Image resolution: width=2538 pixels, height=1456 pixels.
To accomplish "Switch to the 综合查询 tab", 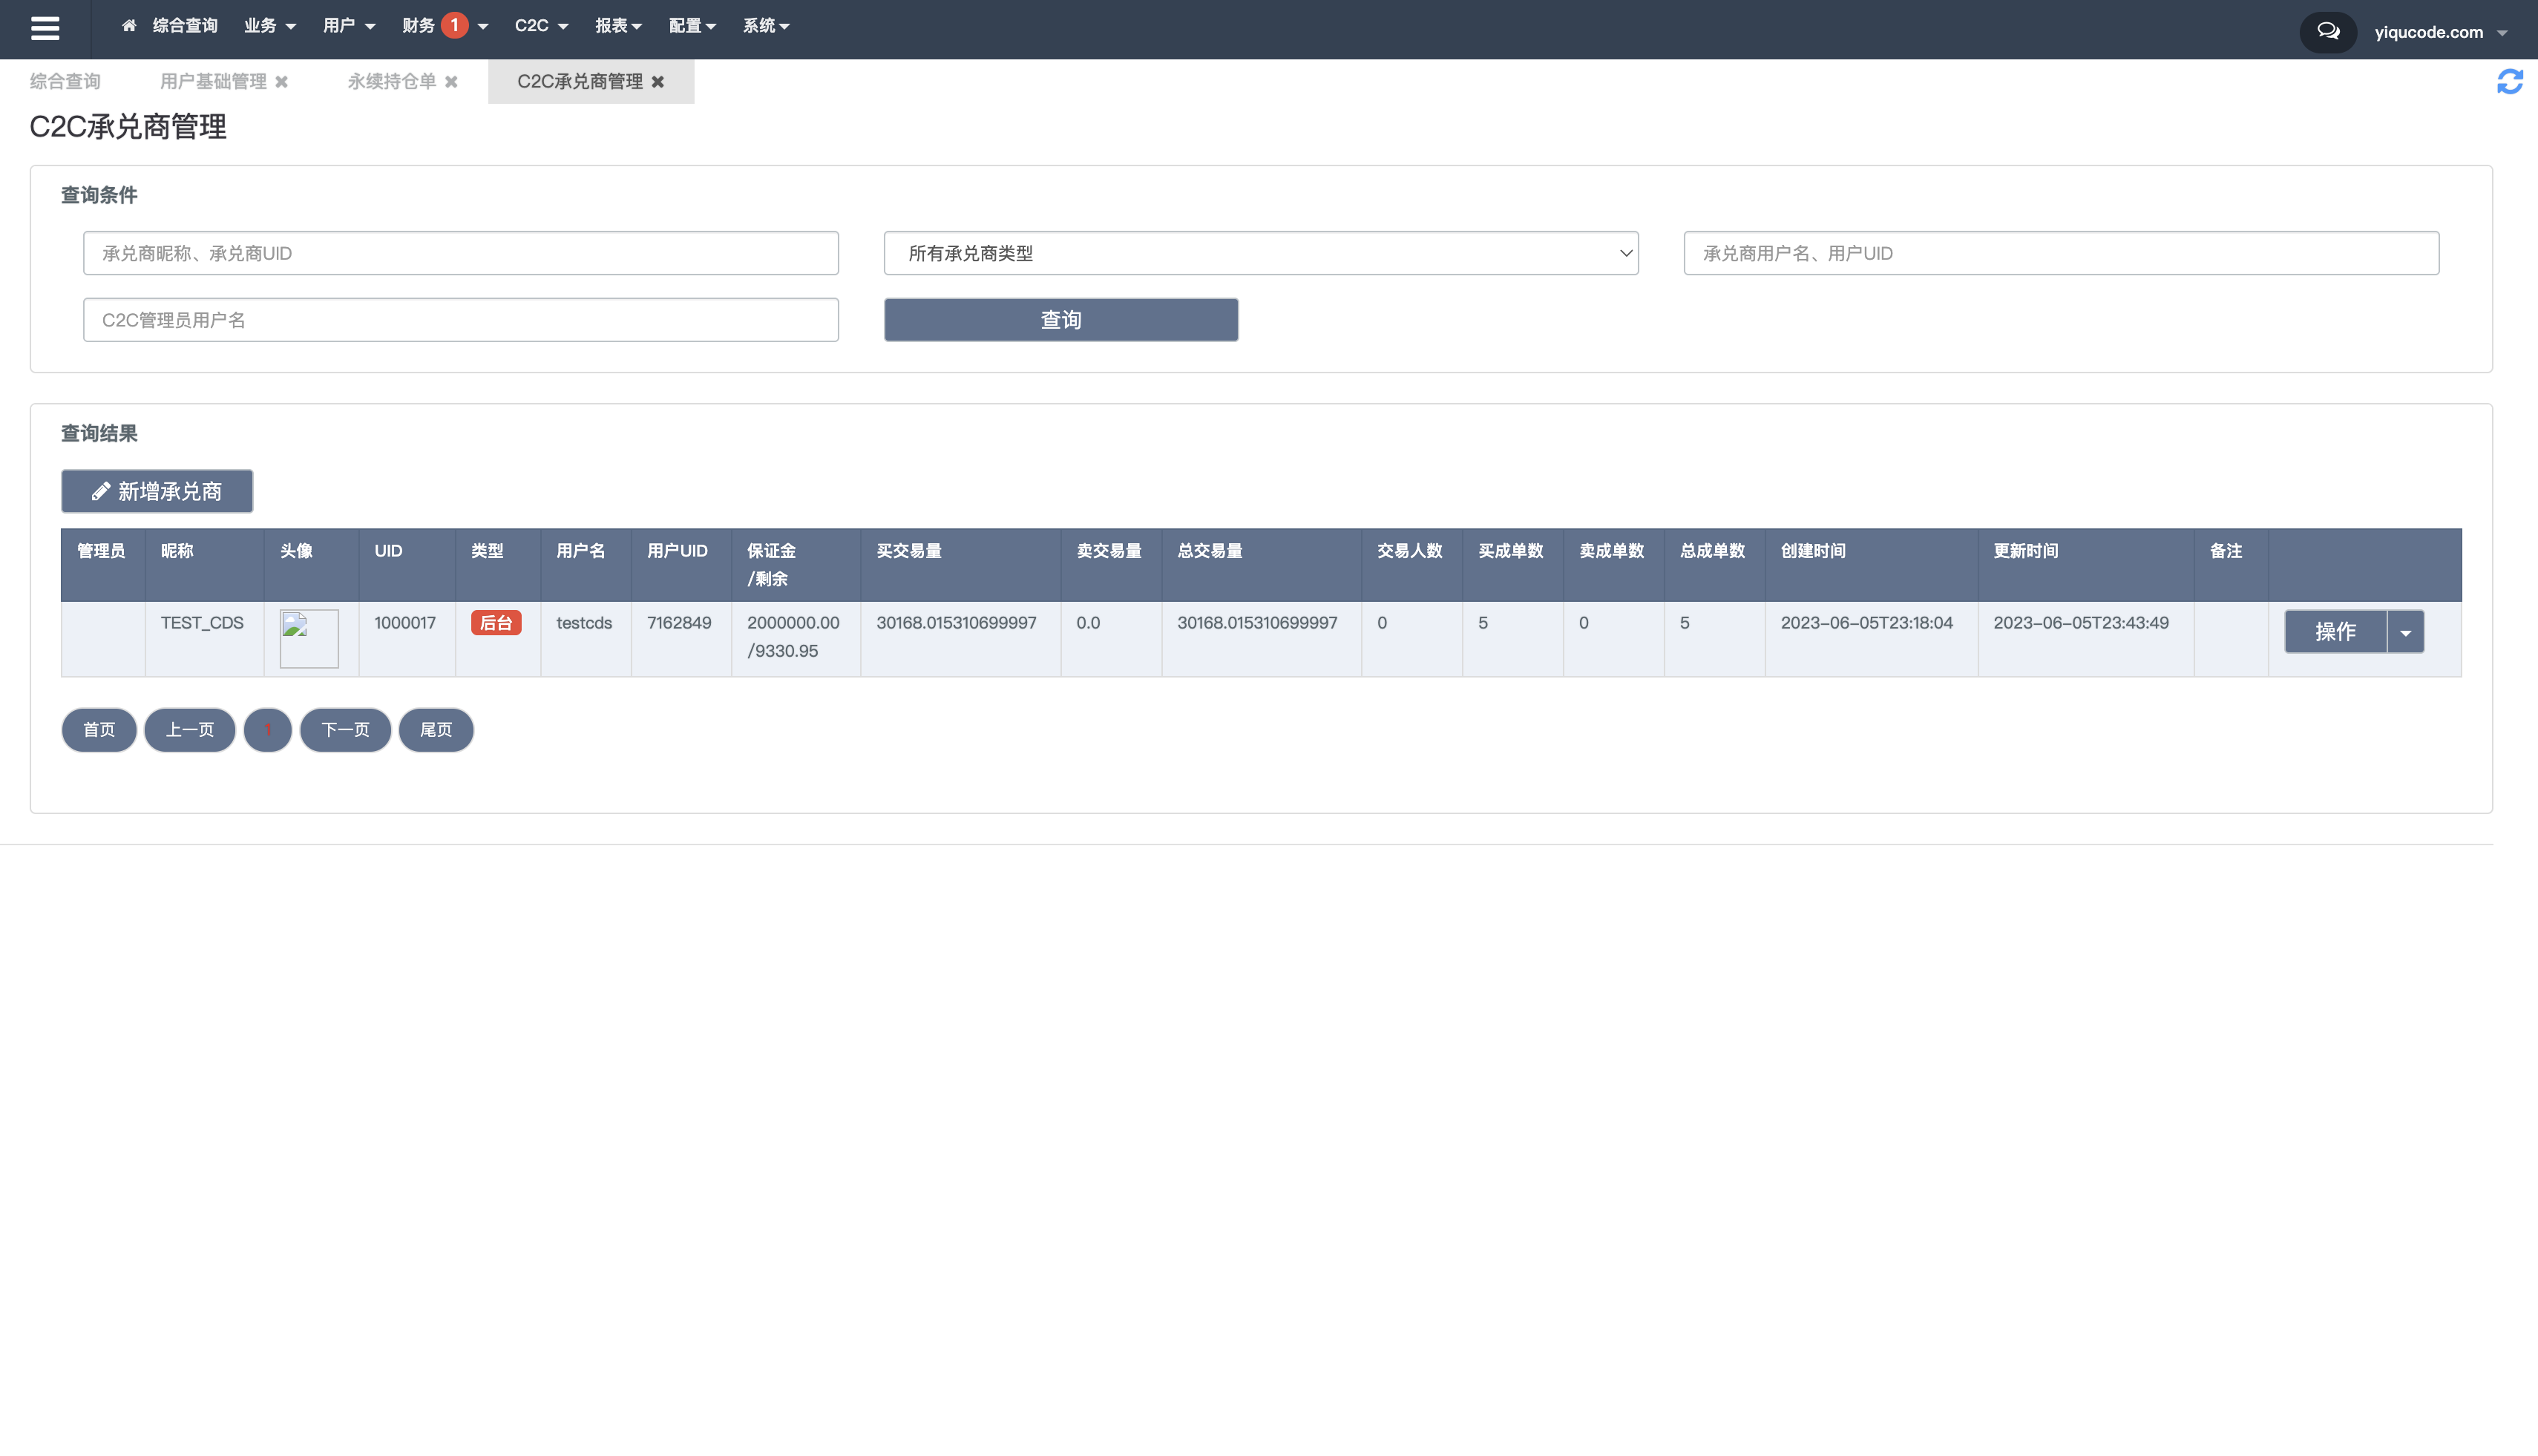I will point(65,82).
